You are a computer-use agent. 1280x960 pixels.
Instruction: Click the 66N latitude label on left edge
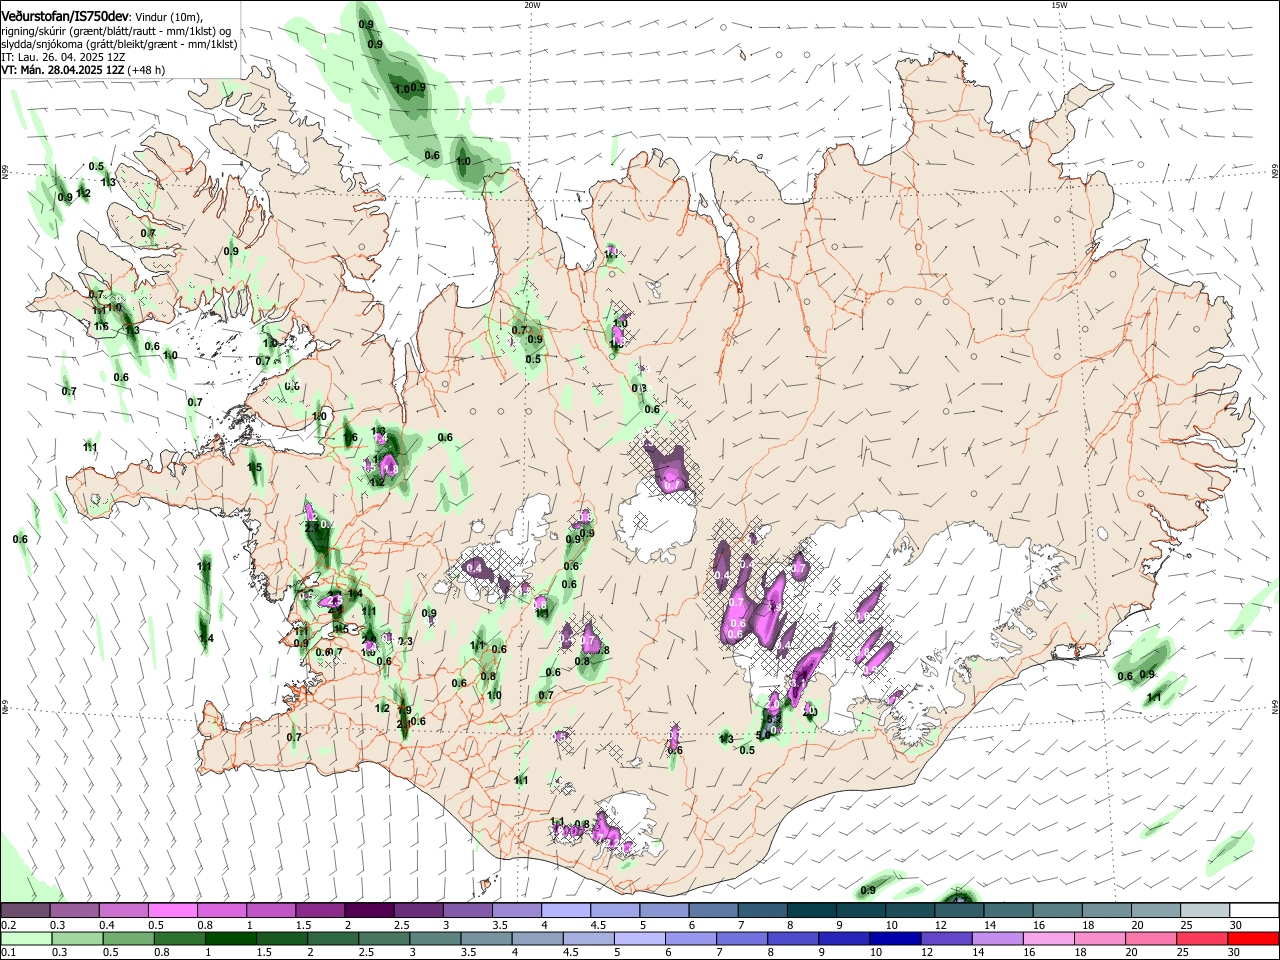pos(5,172)
